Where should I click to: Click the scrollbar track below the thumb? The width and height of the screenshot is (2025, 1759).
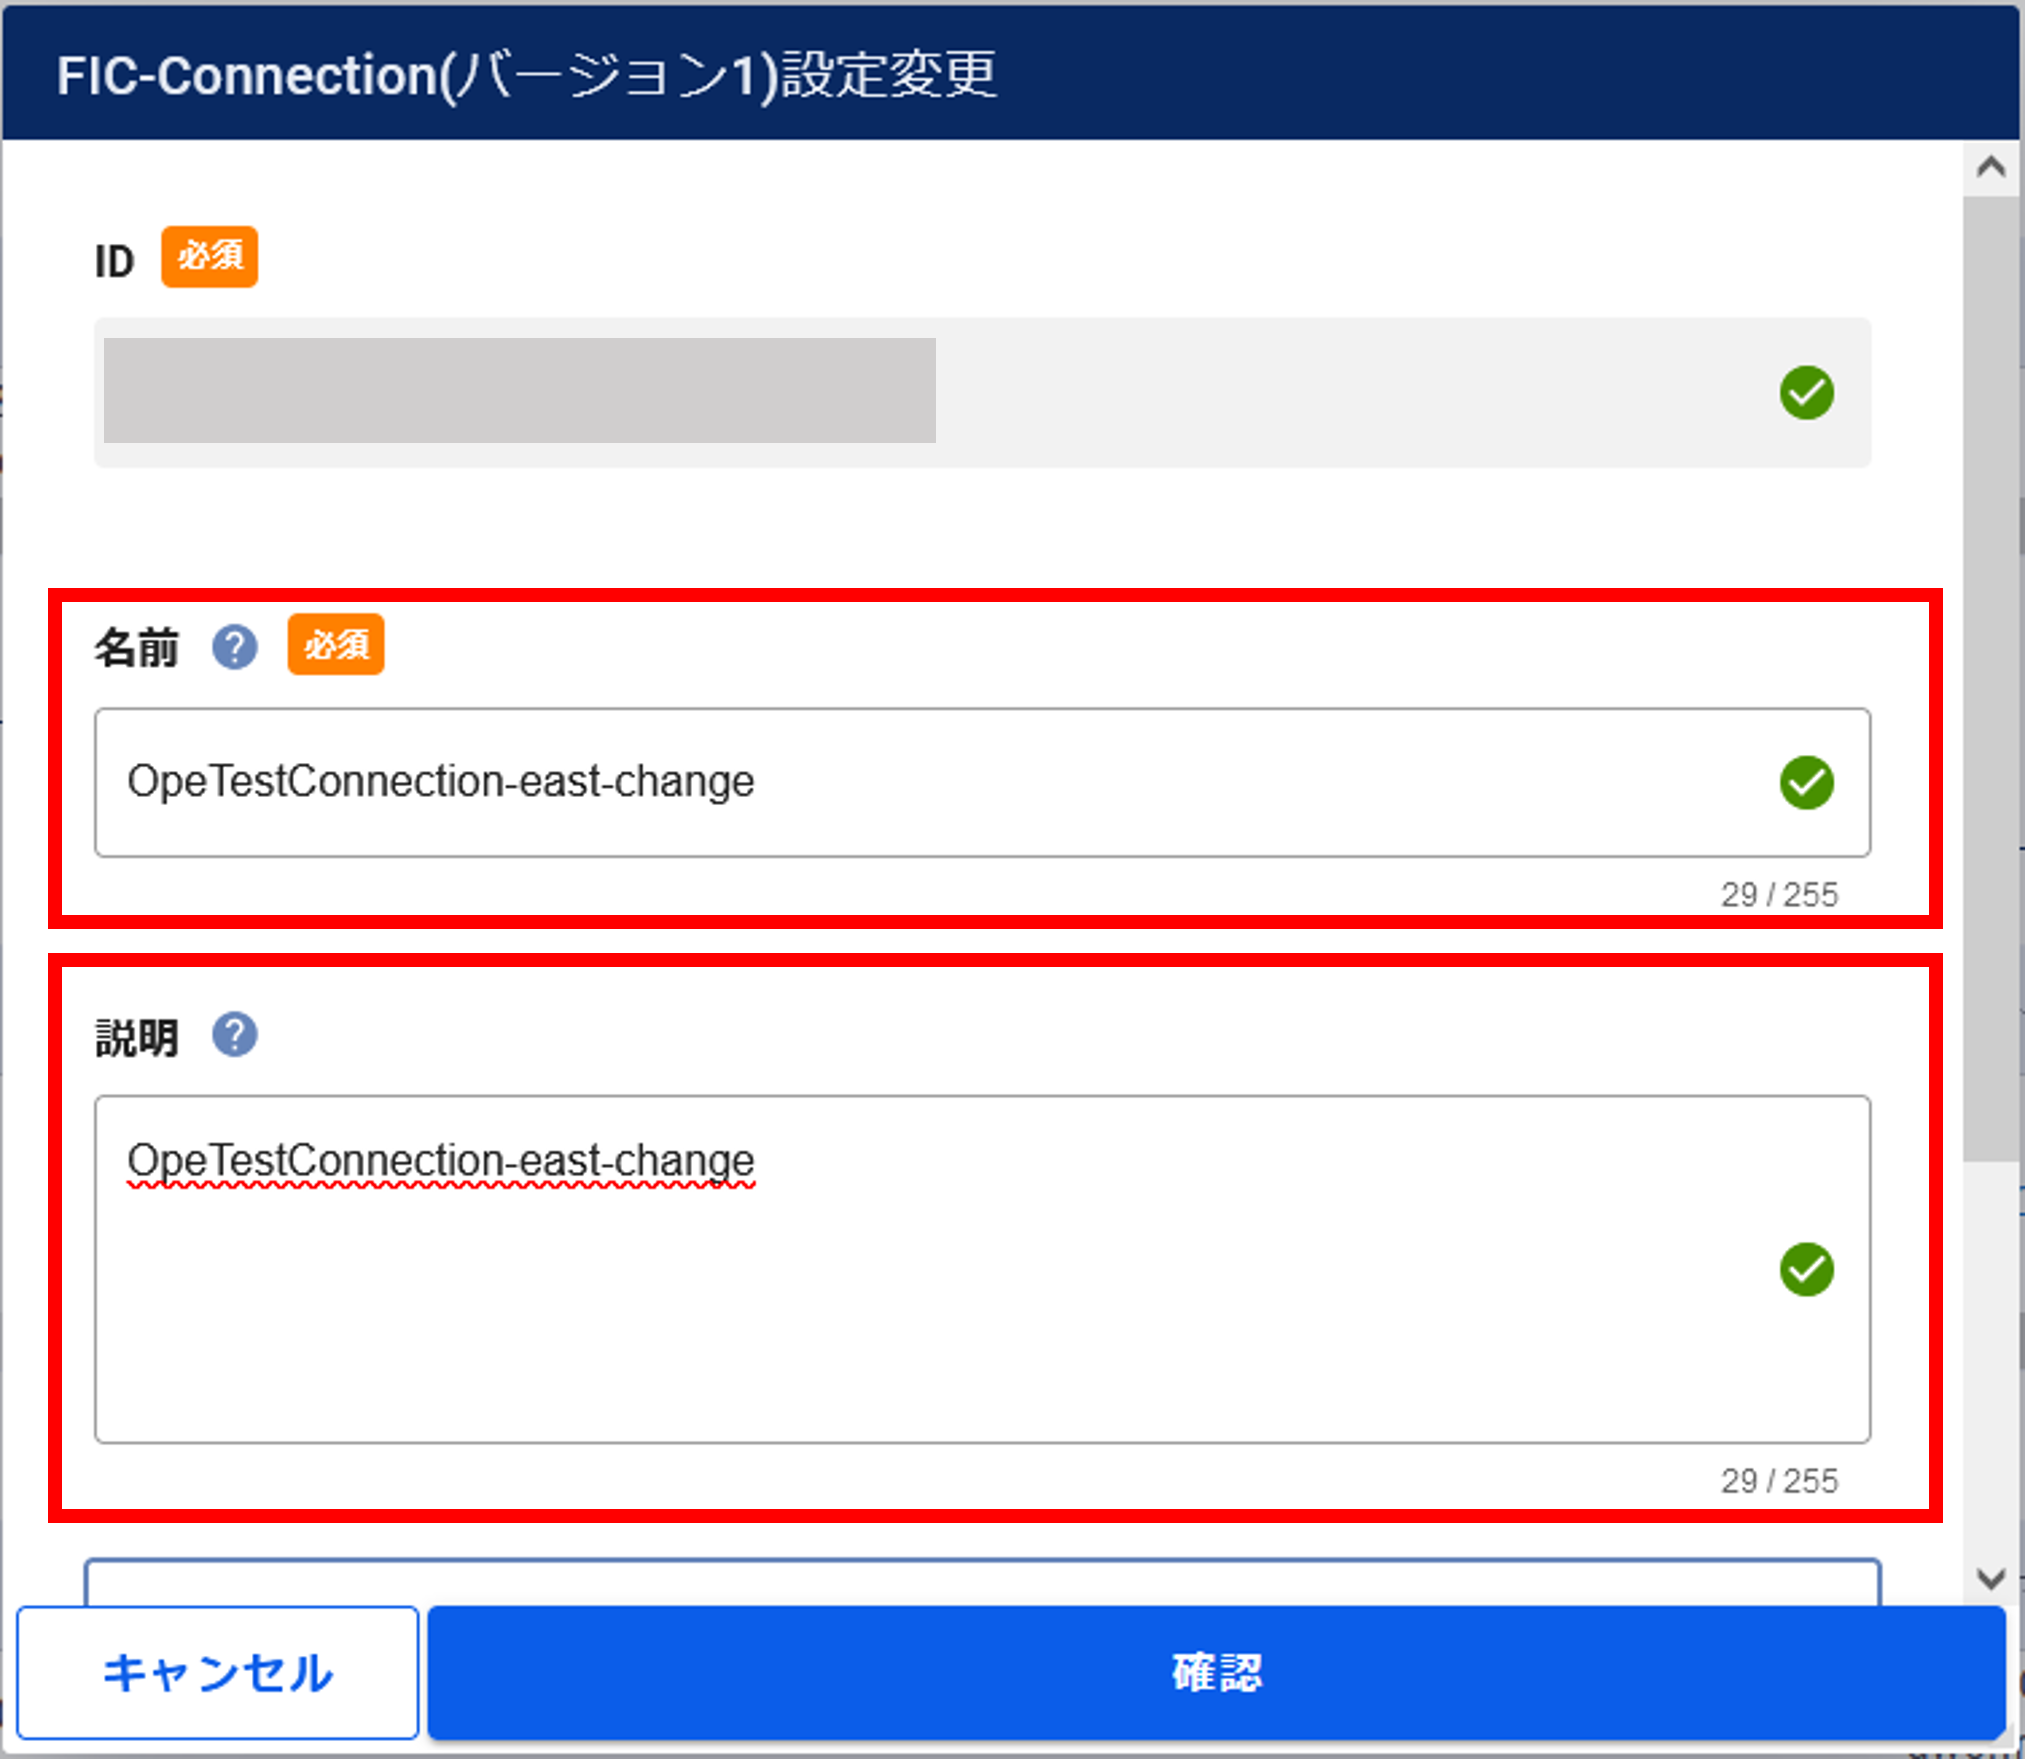[1990, 1360]
